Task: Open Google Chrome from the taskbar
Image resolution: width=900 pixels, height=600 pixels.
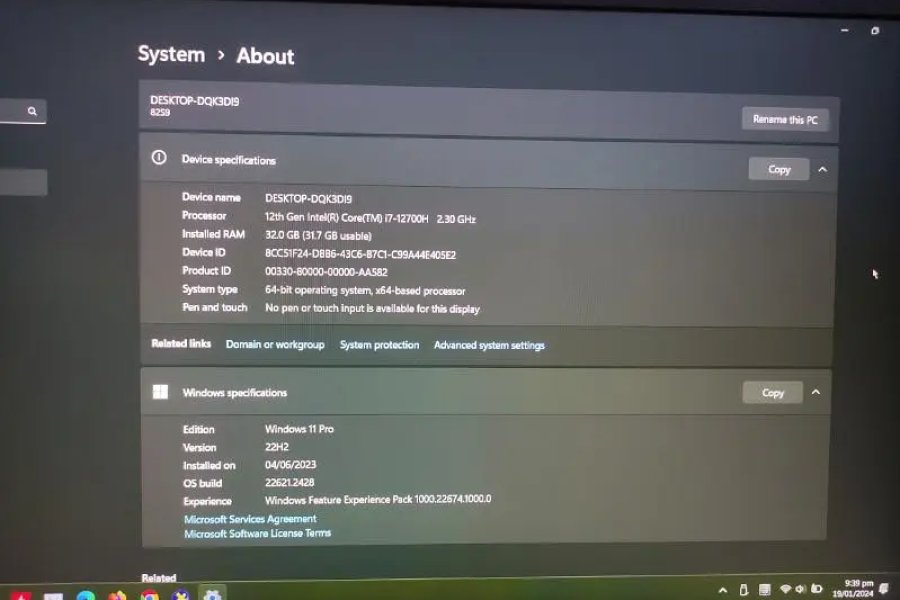Action: click(x=150, y=596)
